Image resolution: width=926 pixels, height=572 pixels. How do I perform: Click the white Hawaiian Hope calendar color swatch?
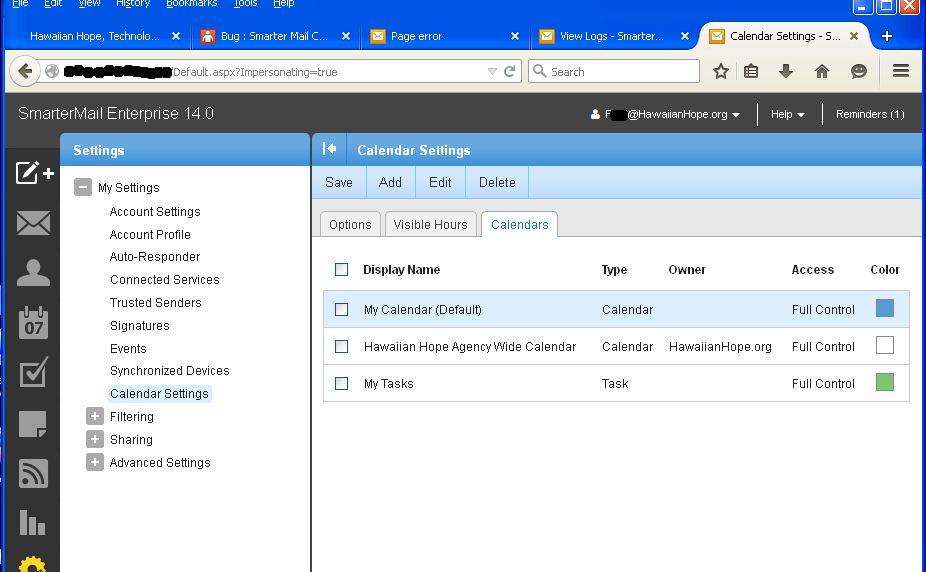(x=885, y=345)
